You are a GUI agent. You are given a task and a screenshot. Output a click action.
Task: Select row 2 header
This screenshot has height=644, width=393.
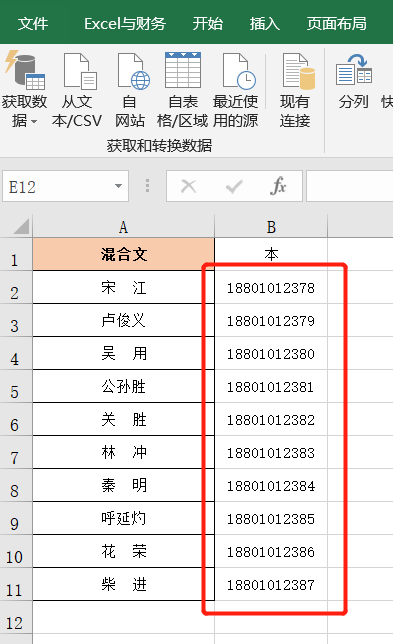pyautogui.click(x=16, y=288)
